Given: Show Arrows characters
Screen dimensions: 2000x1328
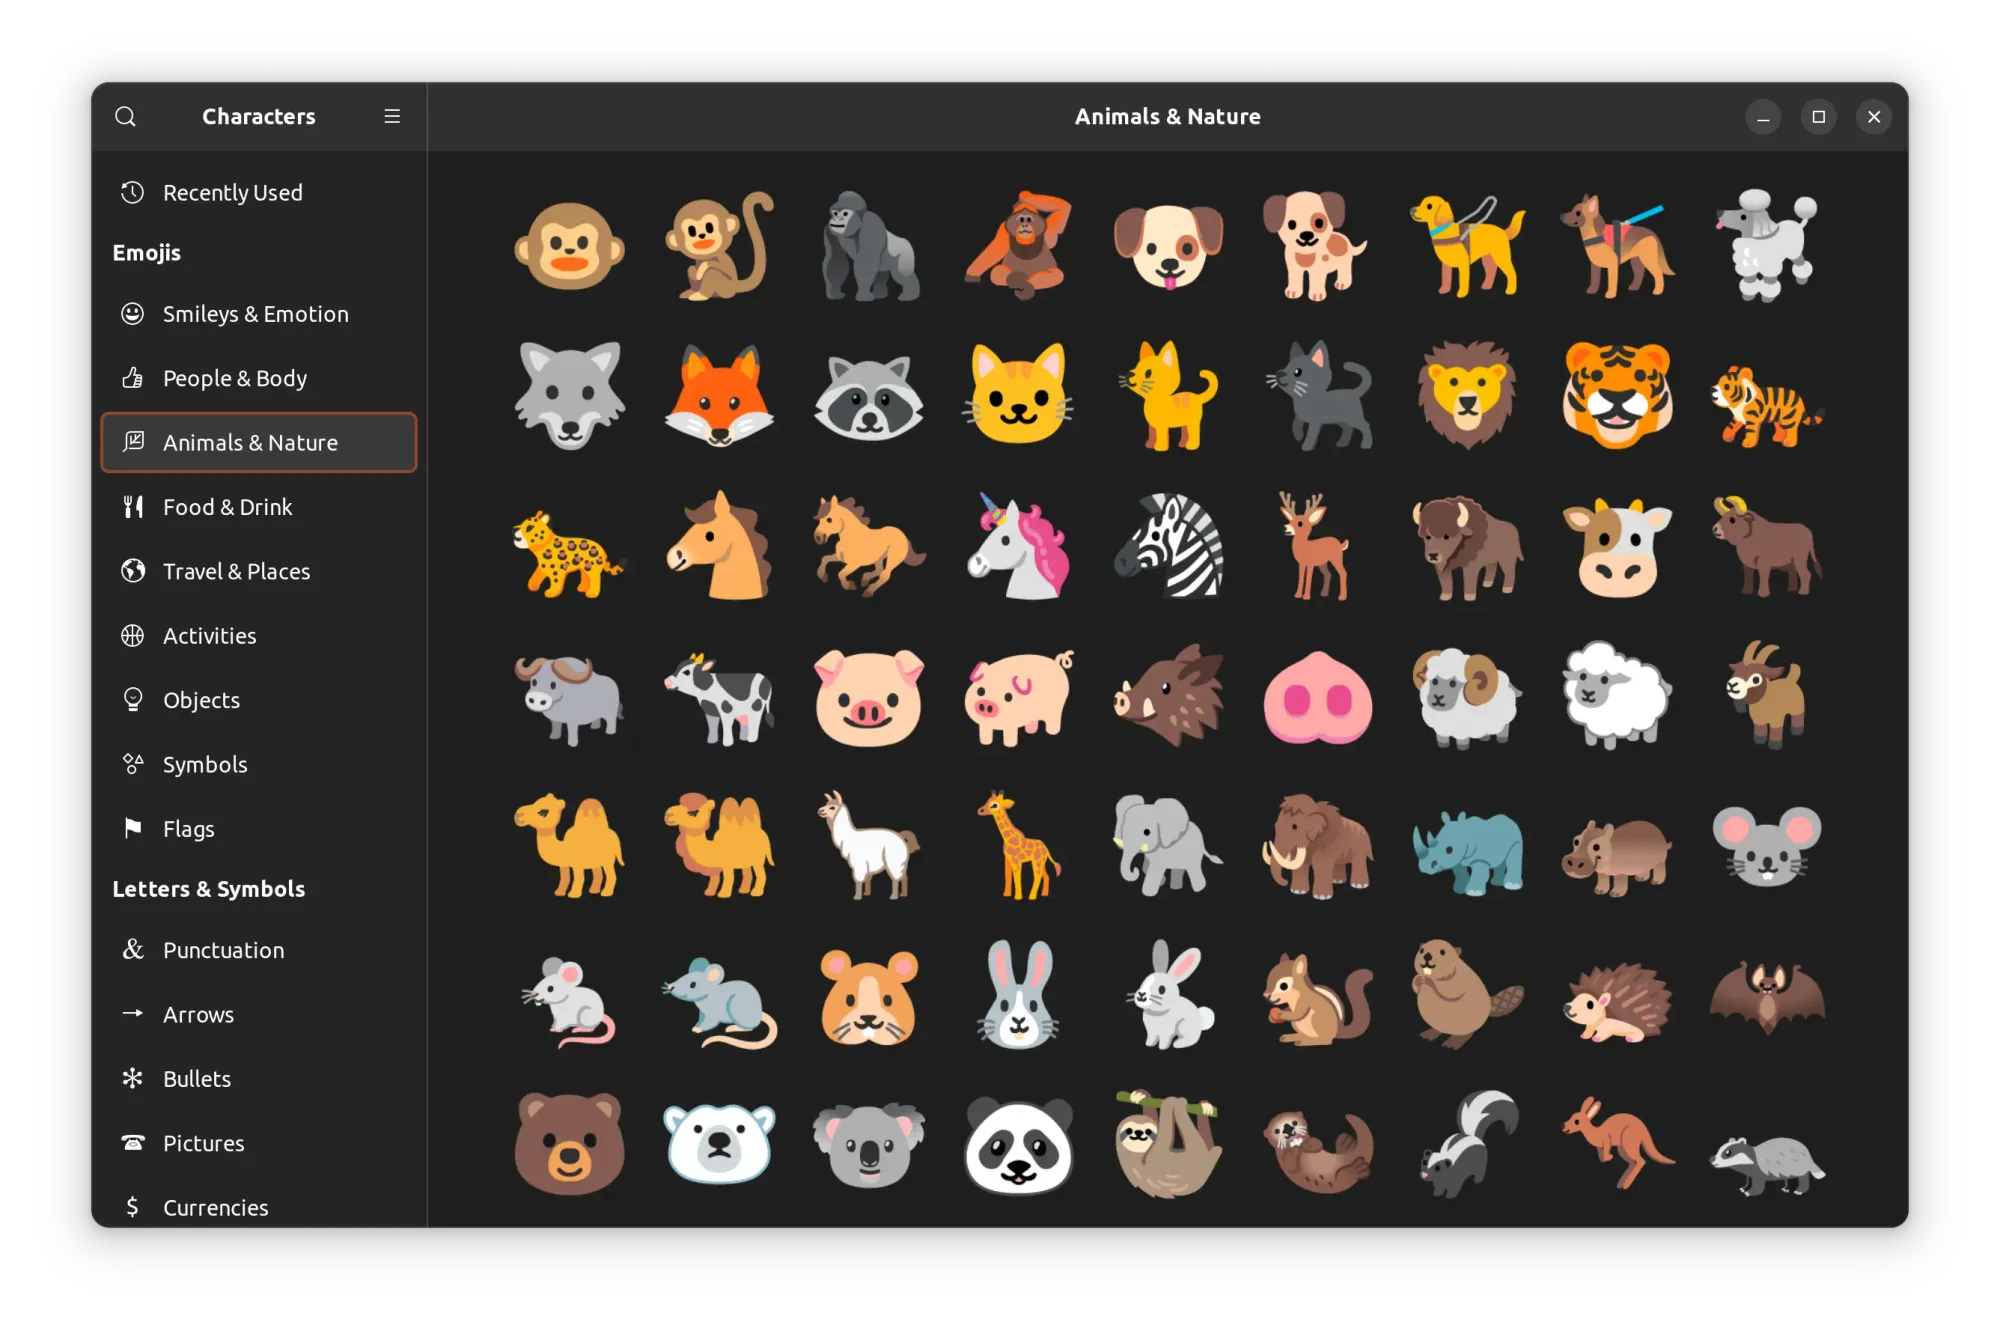Looking at the screenshot, I should tap(259, 1014).
